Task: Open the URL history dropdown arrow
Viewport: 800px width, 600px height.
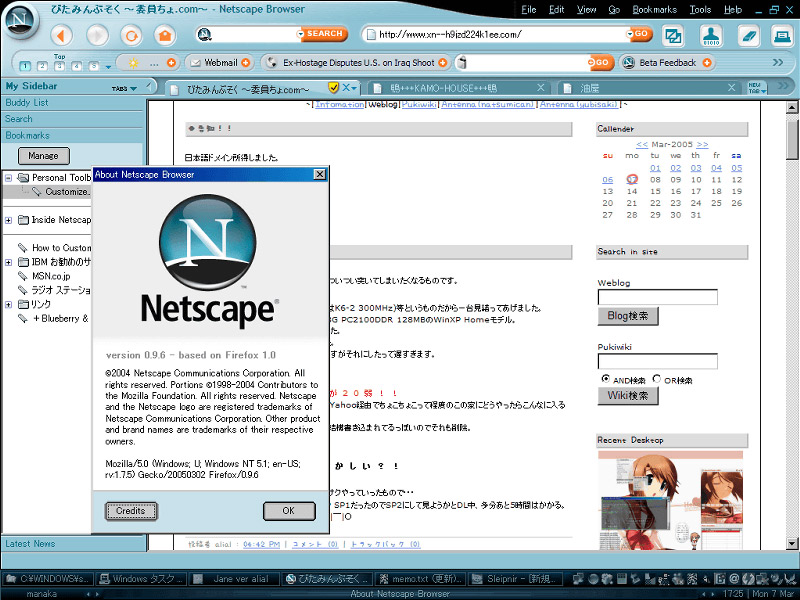Action: 629,34
